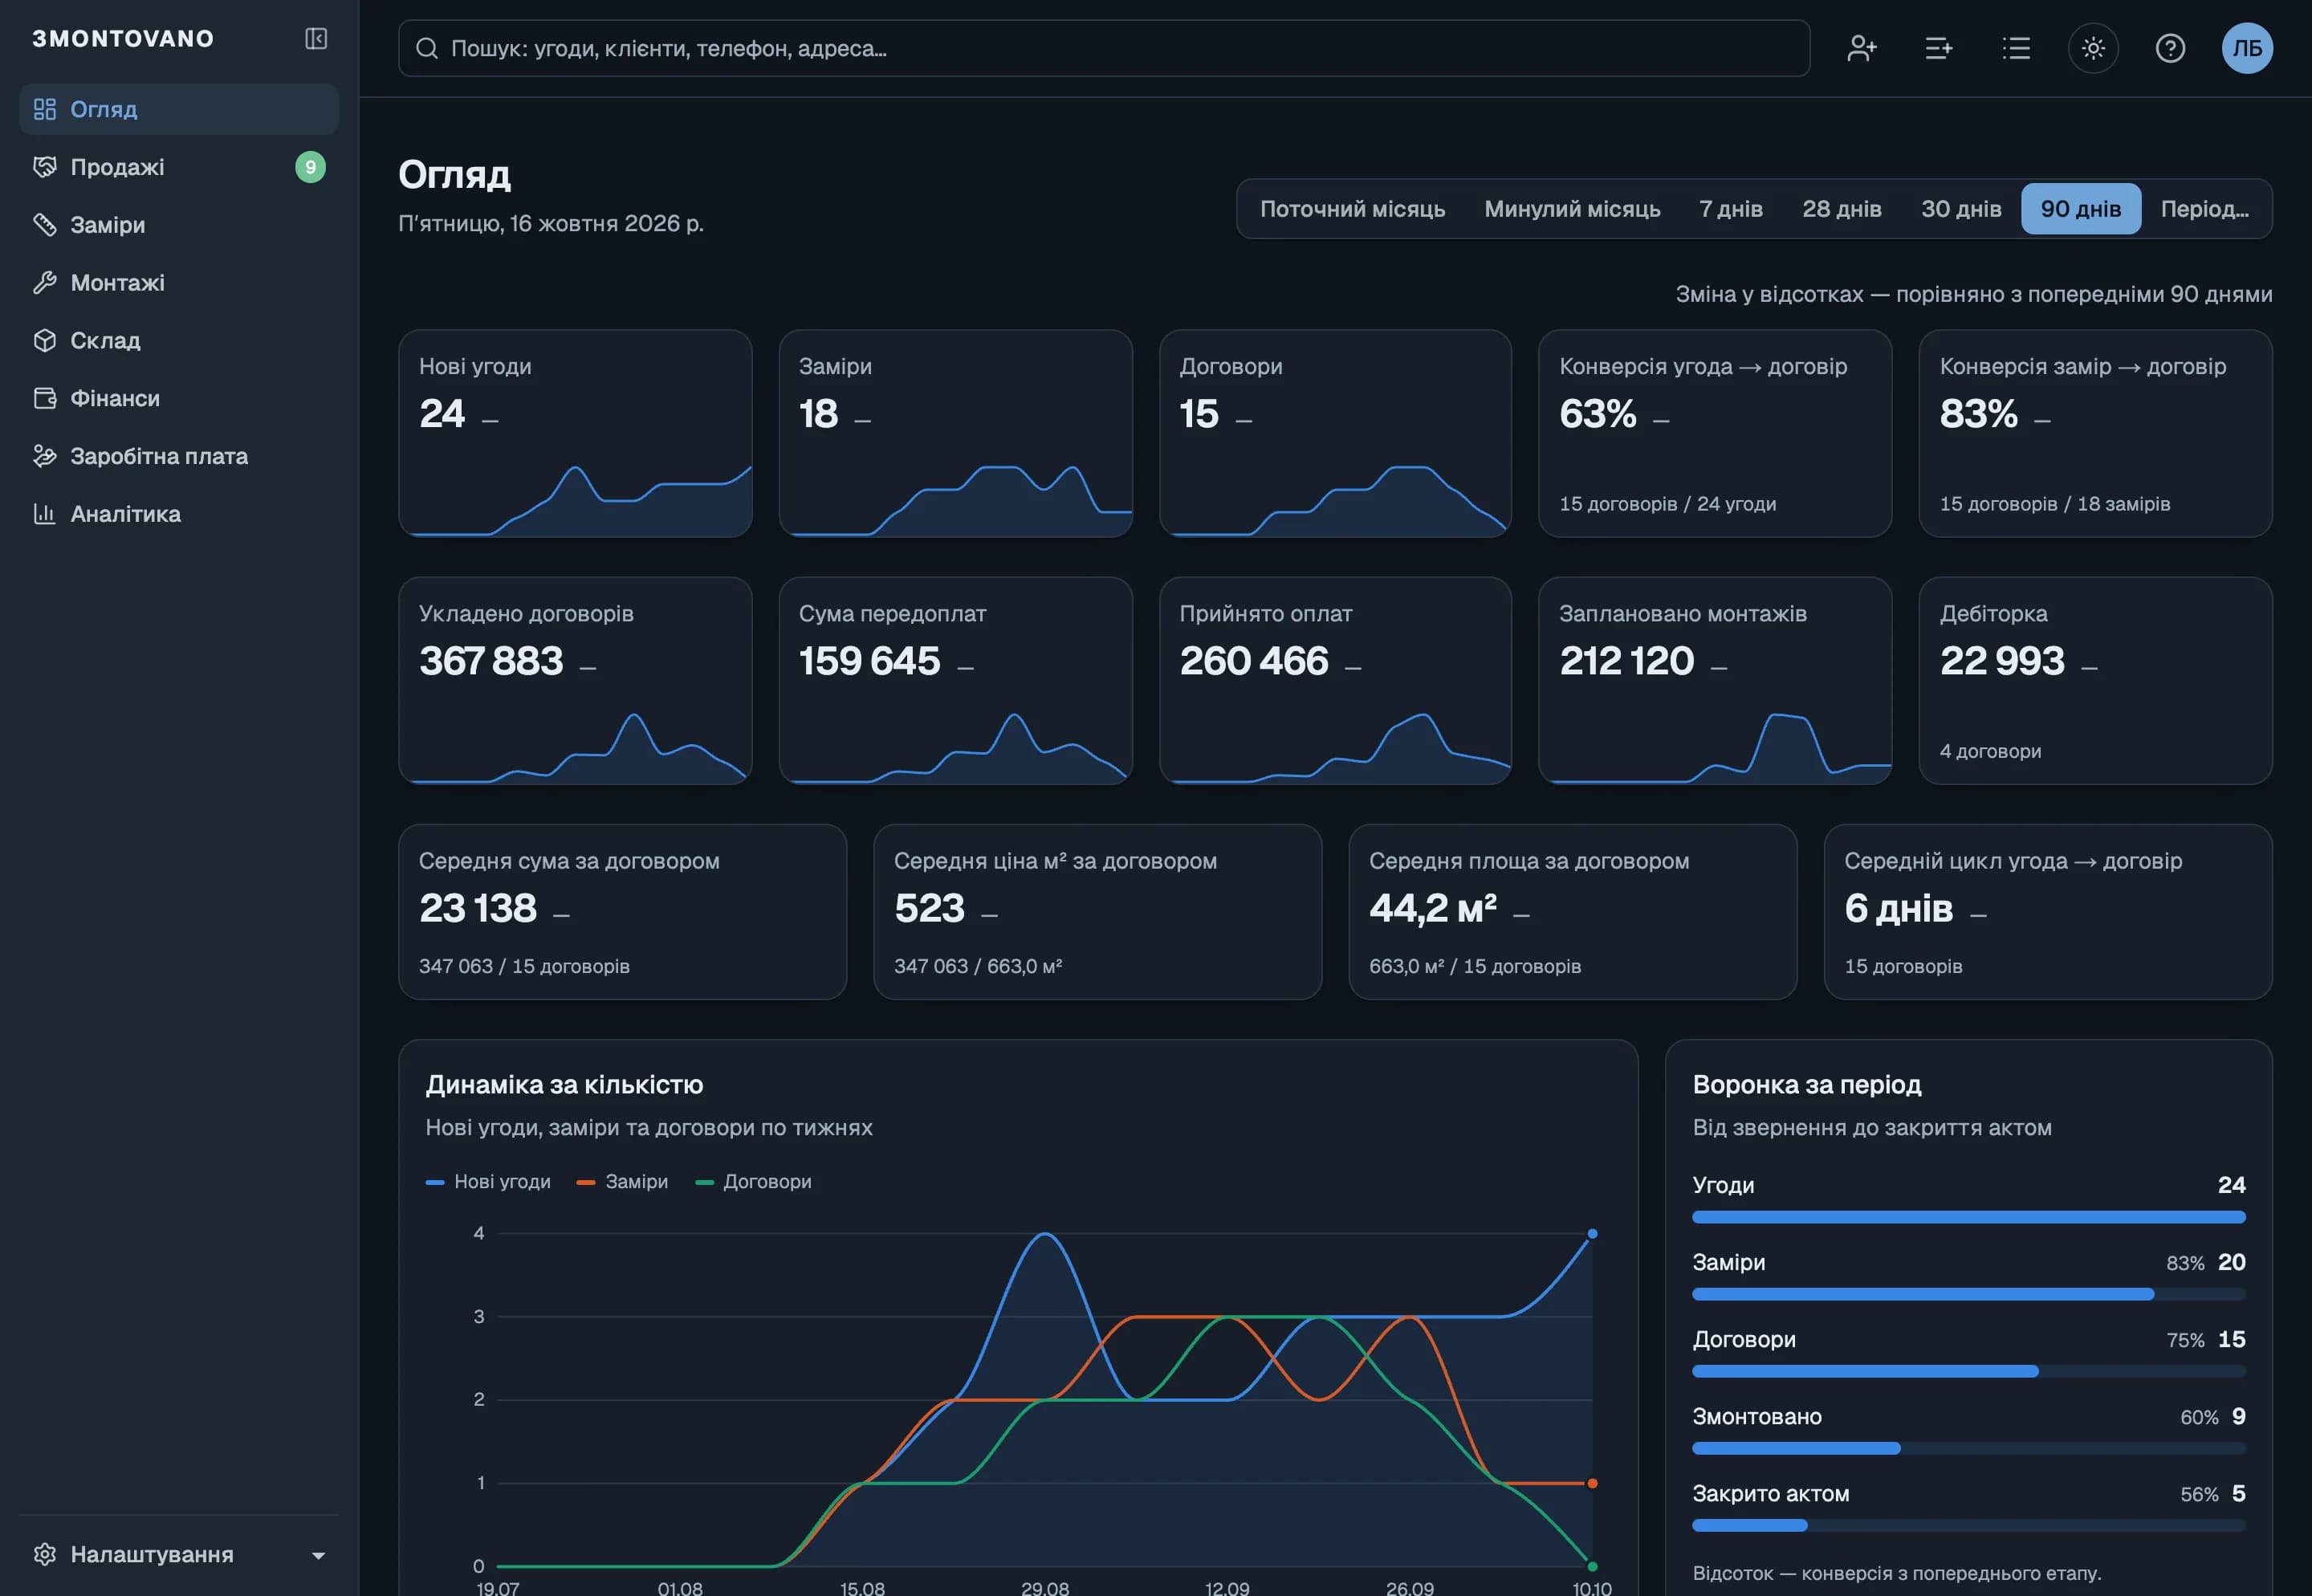2312x1596 pixels.
Task: Expand the Налаштування dropdown arrow
Action: point(318,1555)
